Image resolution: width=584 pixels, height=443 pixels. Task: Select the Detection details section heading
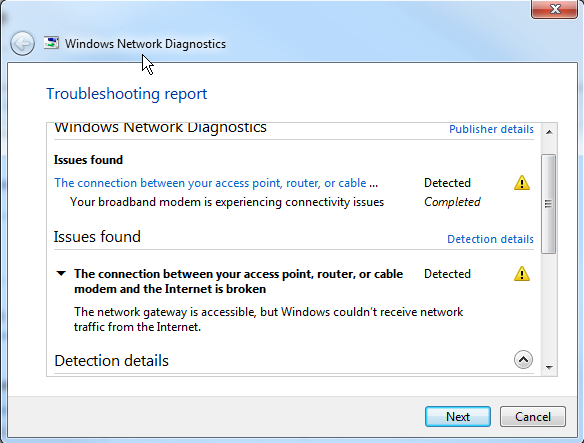(111, 361)
